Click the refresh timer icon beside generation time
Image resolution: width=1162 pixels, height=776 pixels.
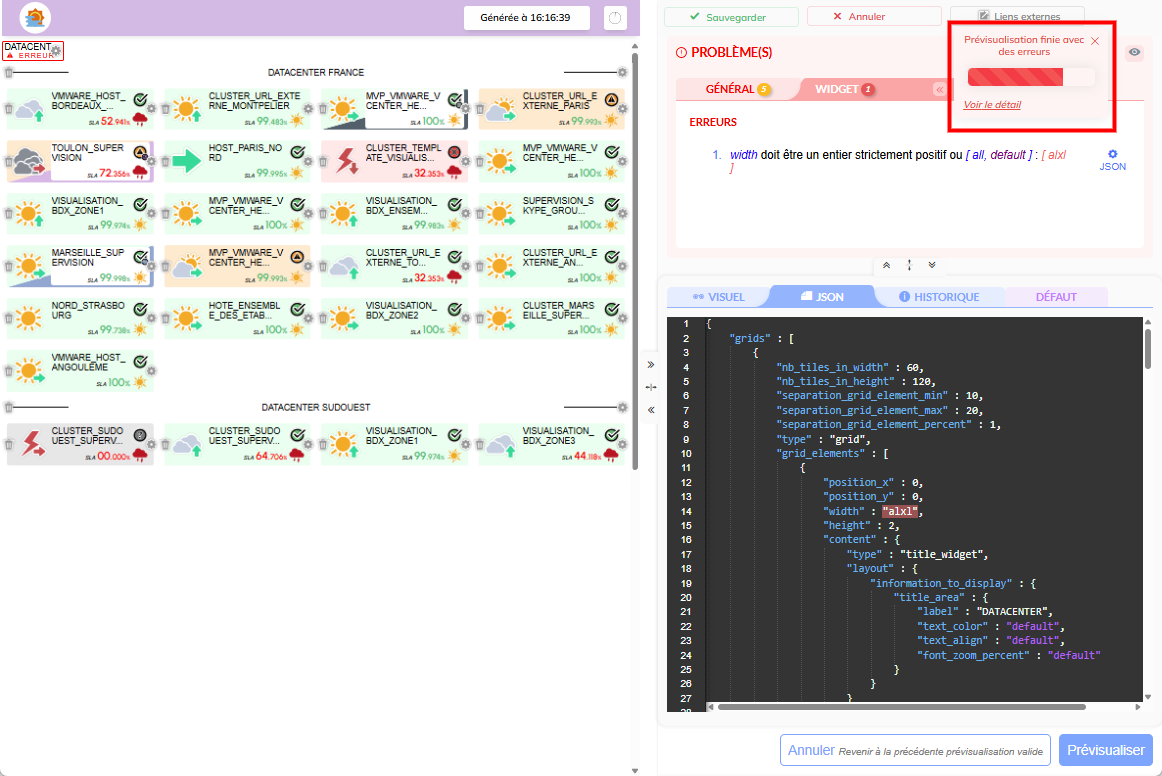point(615,18)
